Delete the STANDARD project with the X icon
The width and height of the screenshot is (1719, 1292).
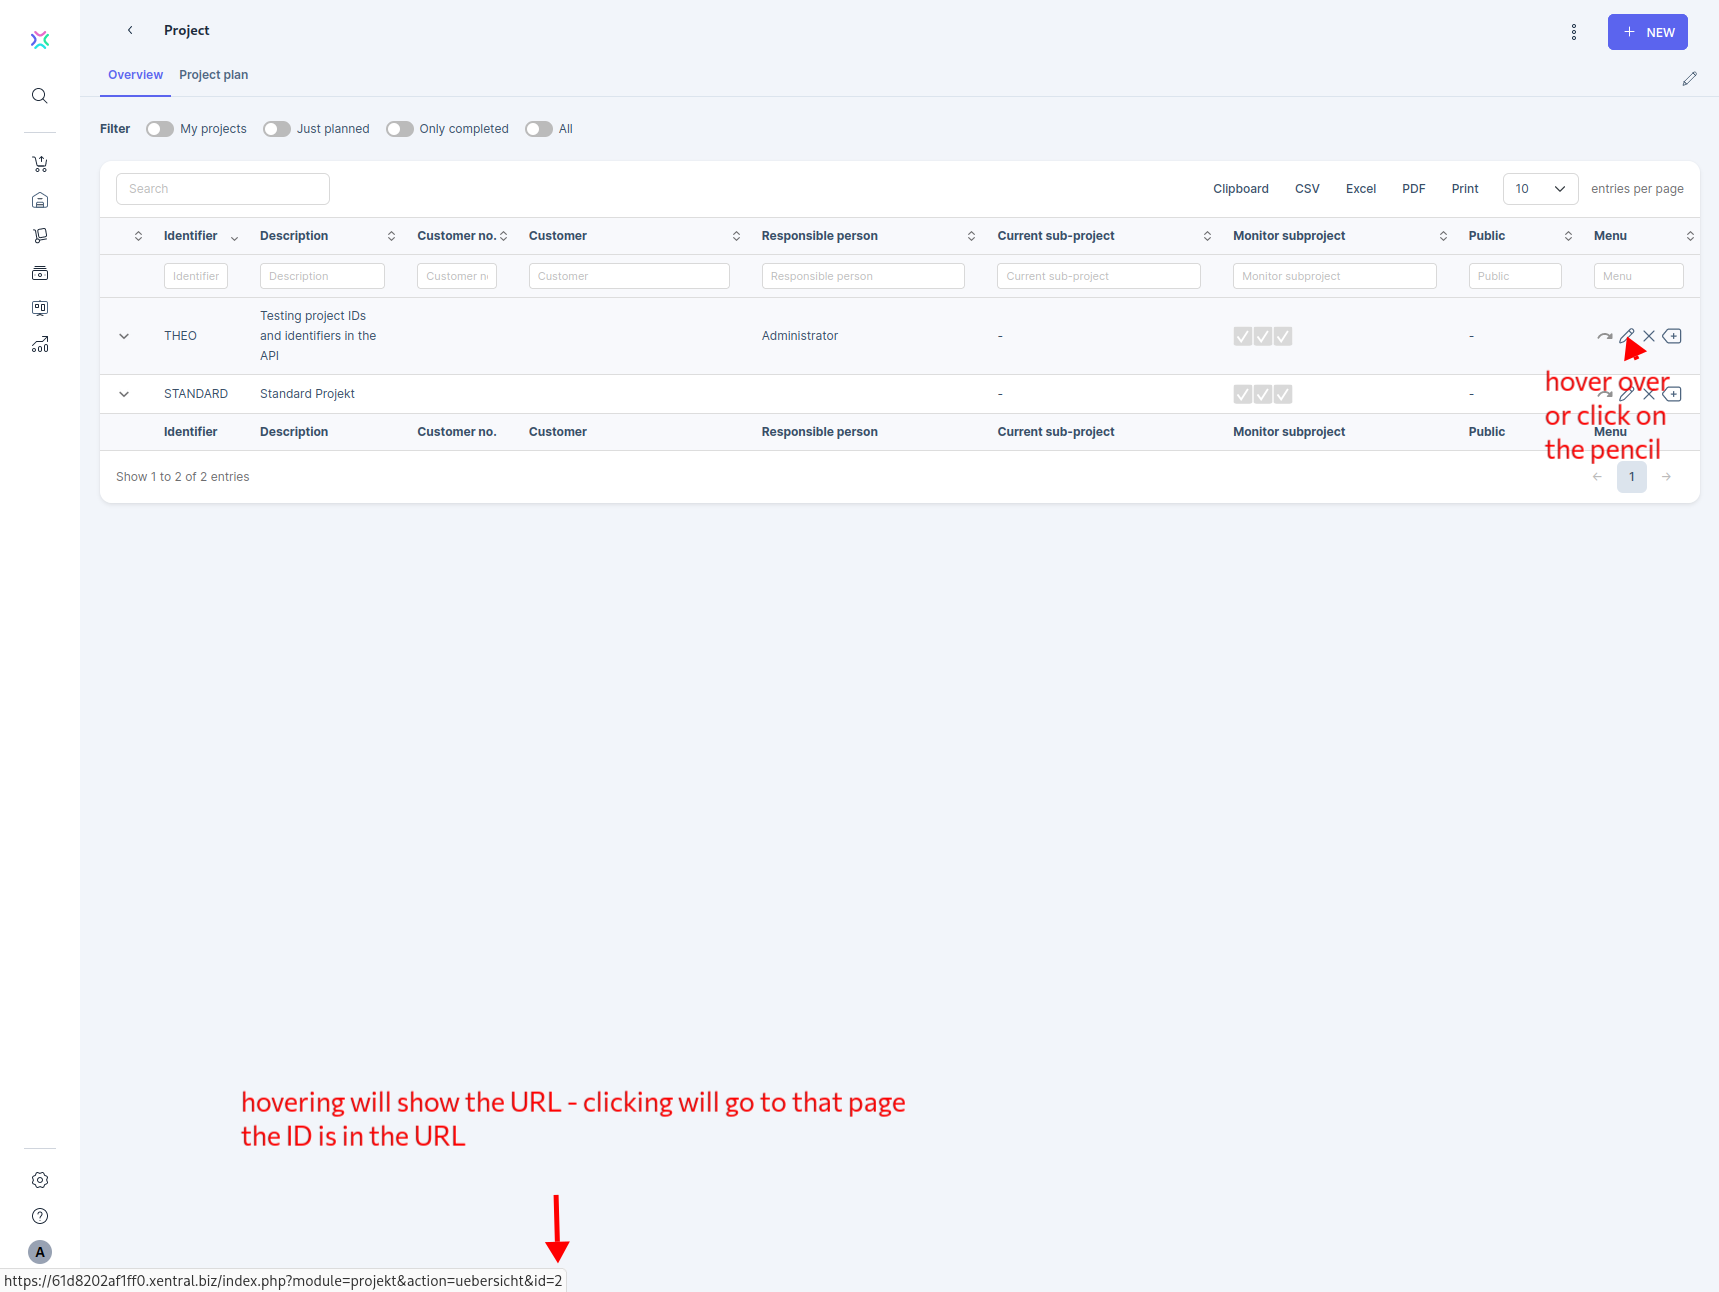tap(1649, 393)
